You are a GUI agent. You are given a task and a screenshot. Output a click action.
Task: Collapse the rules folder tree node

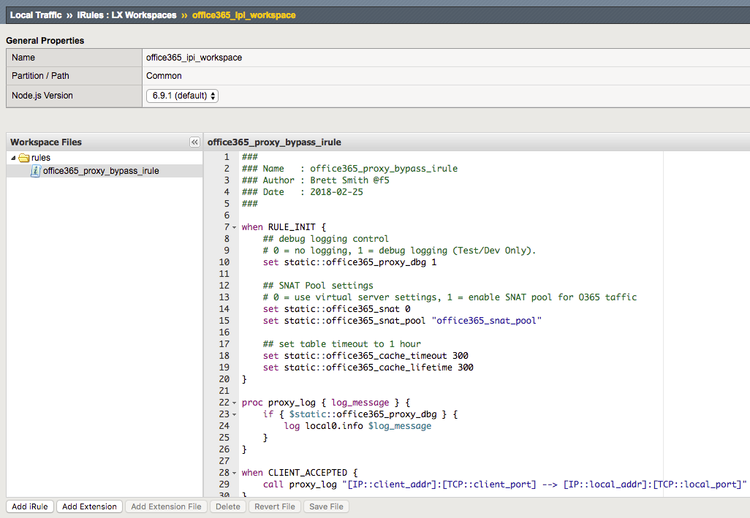13,158
